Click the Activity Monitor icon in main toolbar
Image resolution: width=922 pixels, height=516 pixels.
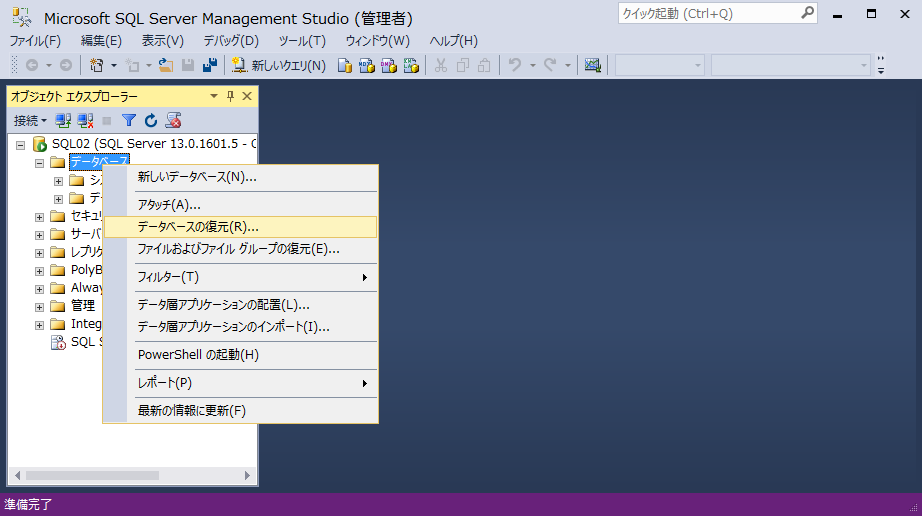(x=593, y=65)
